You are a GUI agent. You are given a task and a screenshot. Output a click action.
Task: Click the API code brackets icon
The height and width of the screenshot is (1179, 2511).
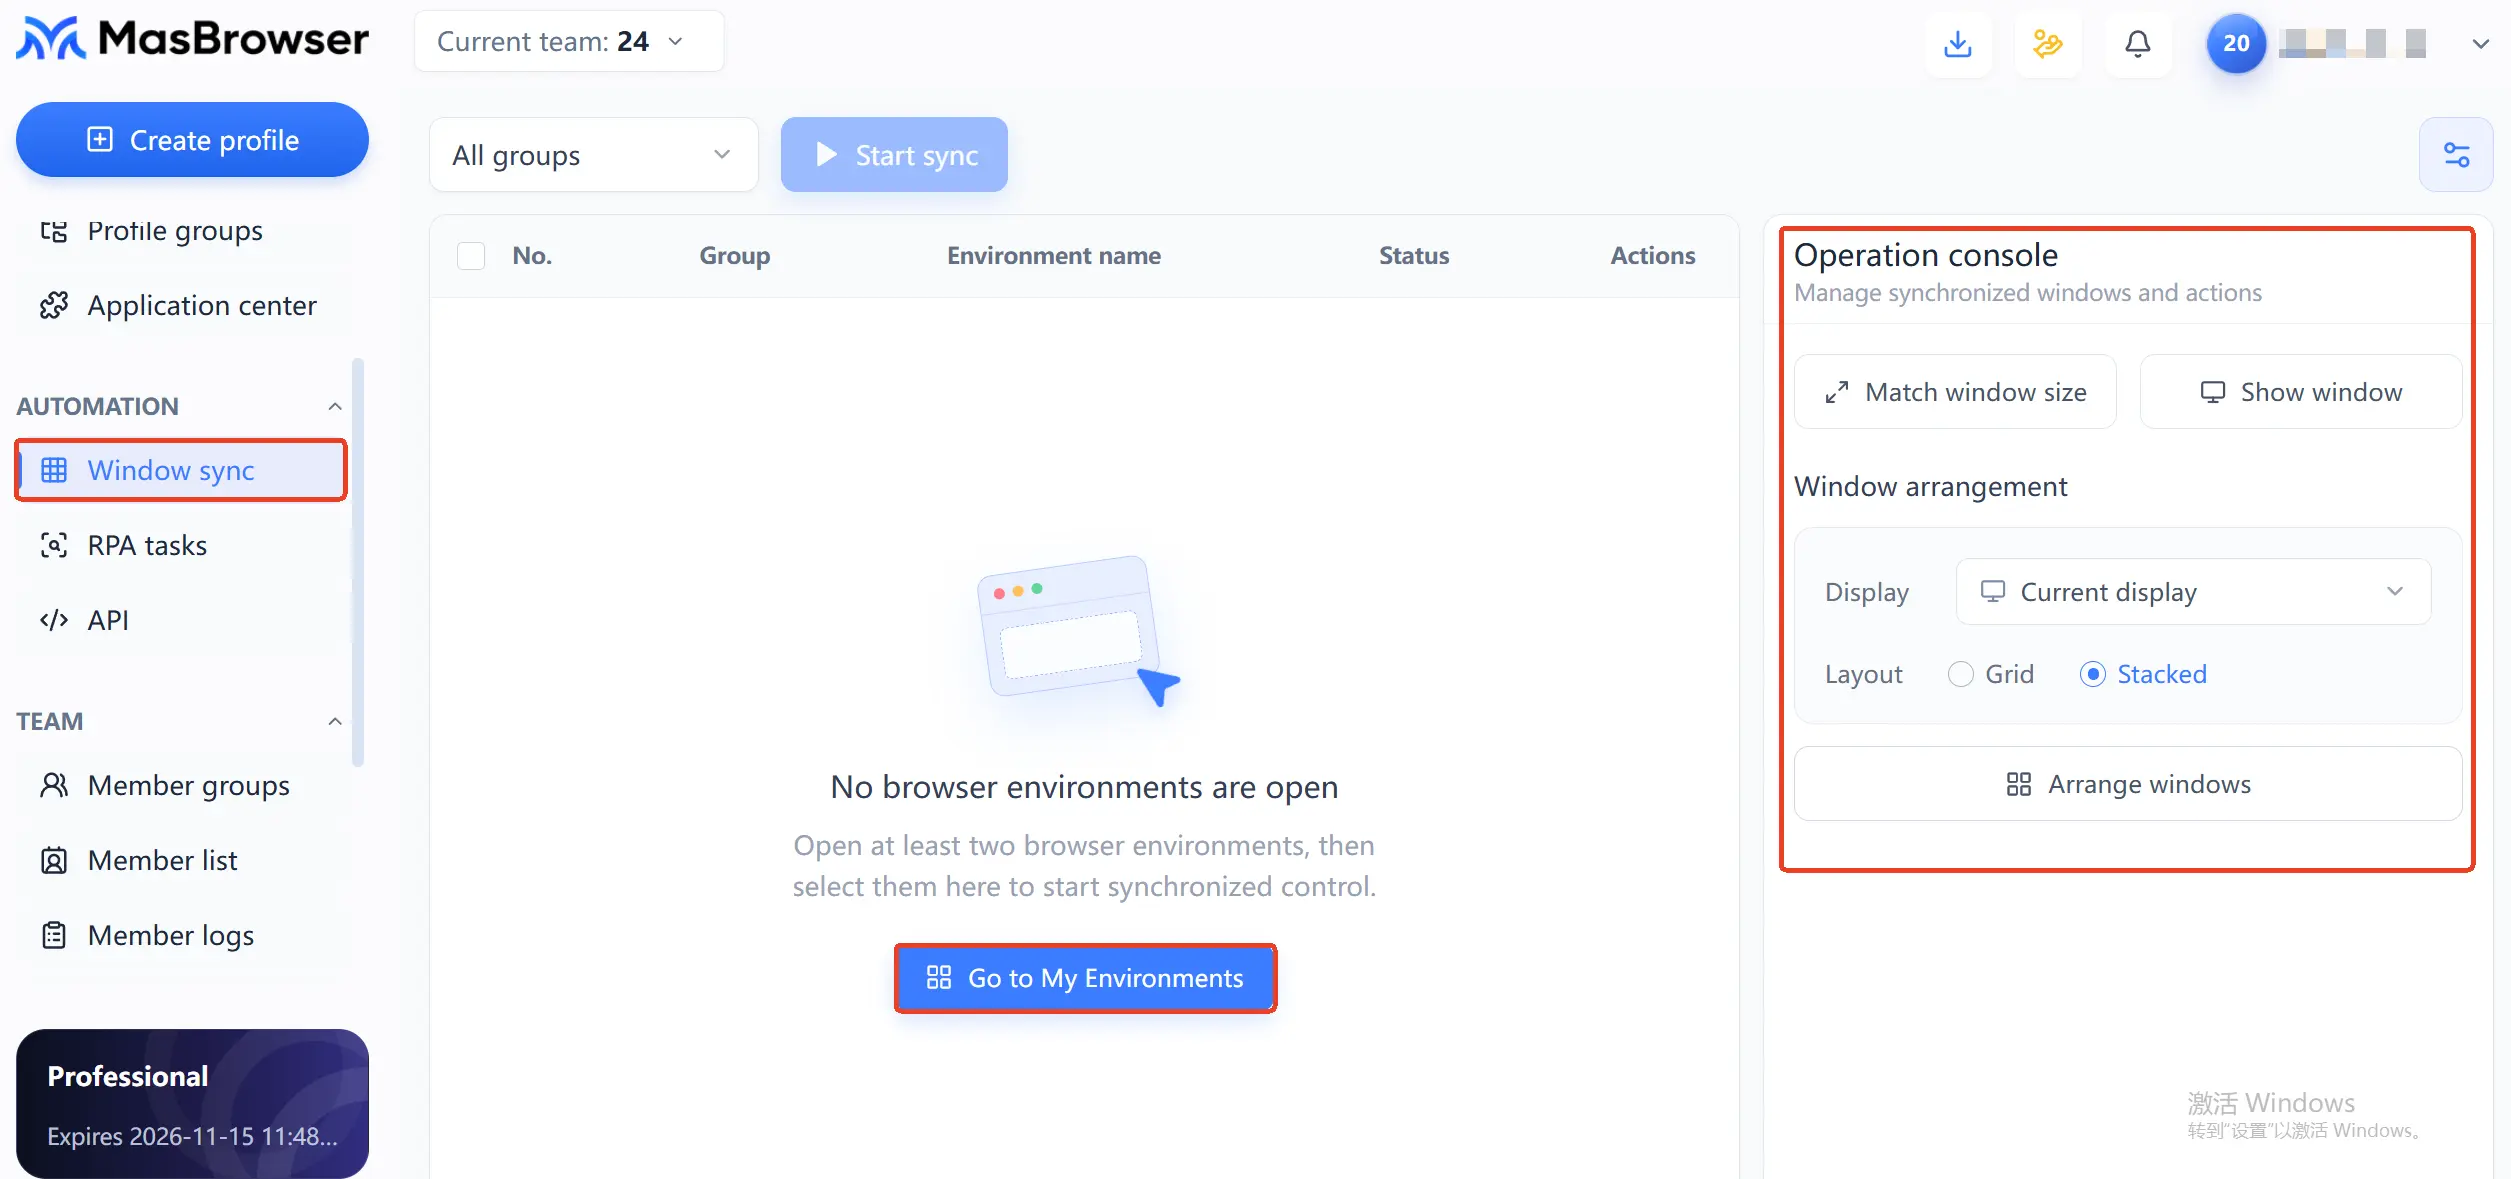click(x=54, y=620)
